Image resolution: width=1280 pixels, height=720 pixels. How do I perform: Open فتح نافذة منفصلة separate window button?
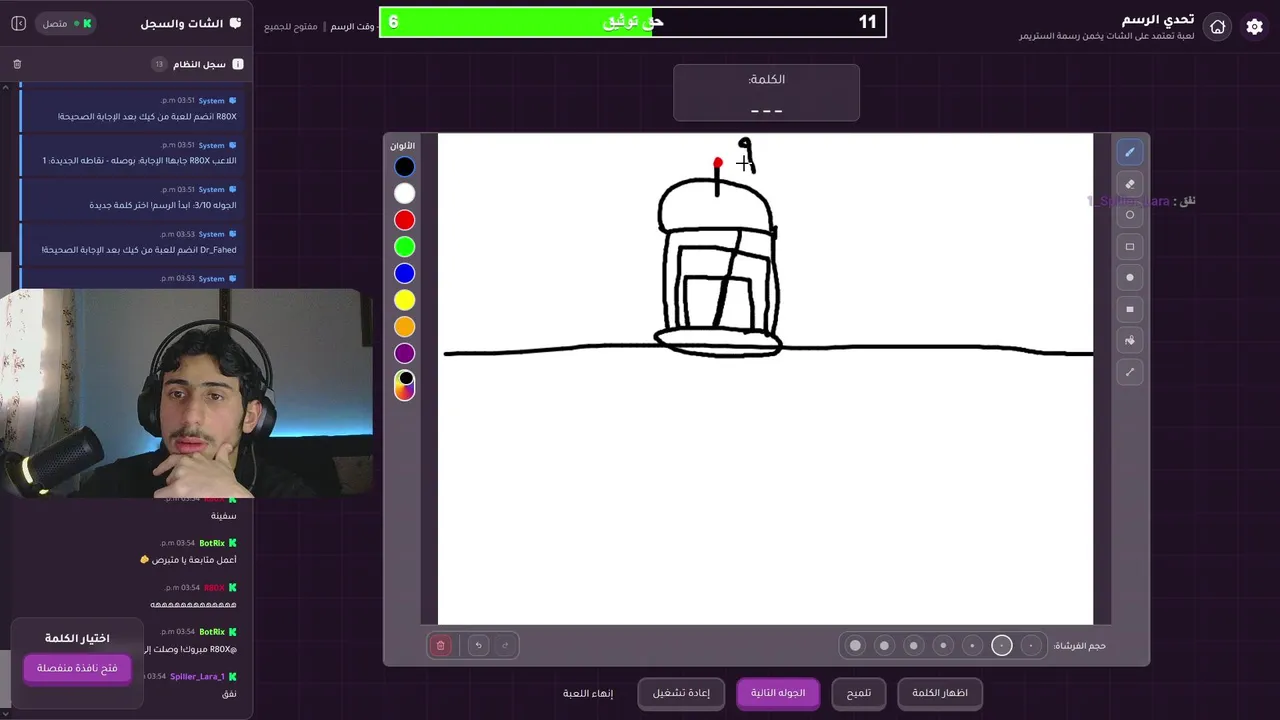coord(77,668)
